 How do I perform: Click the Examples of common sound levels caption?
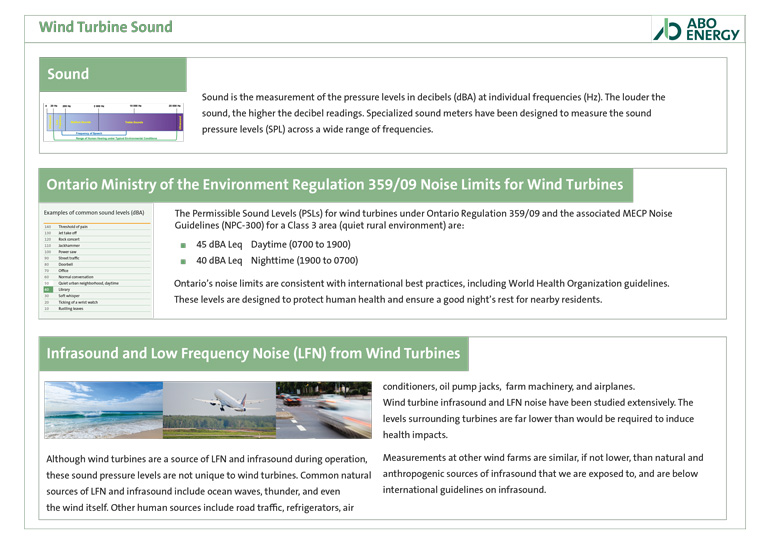coord(94,213)
